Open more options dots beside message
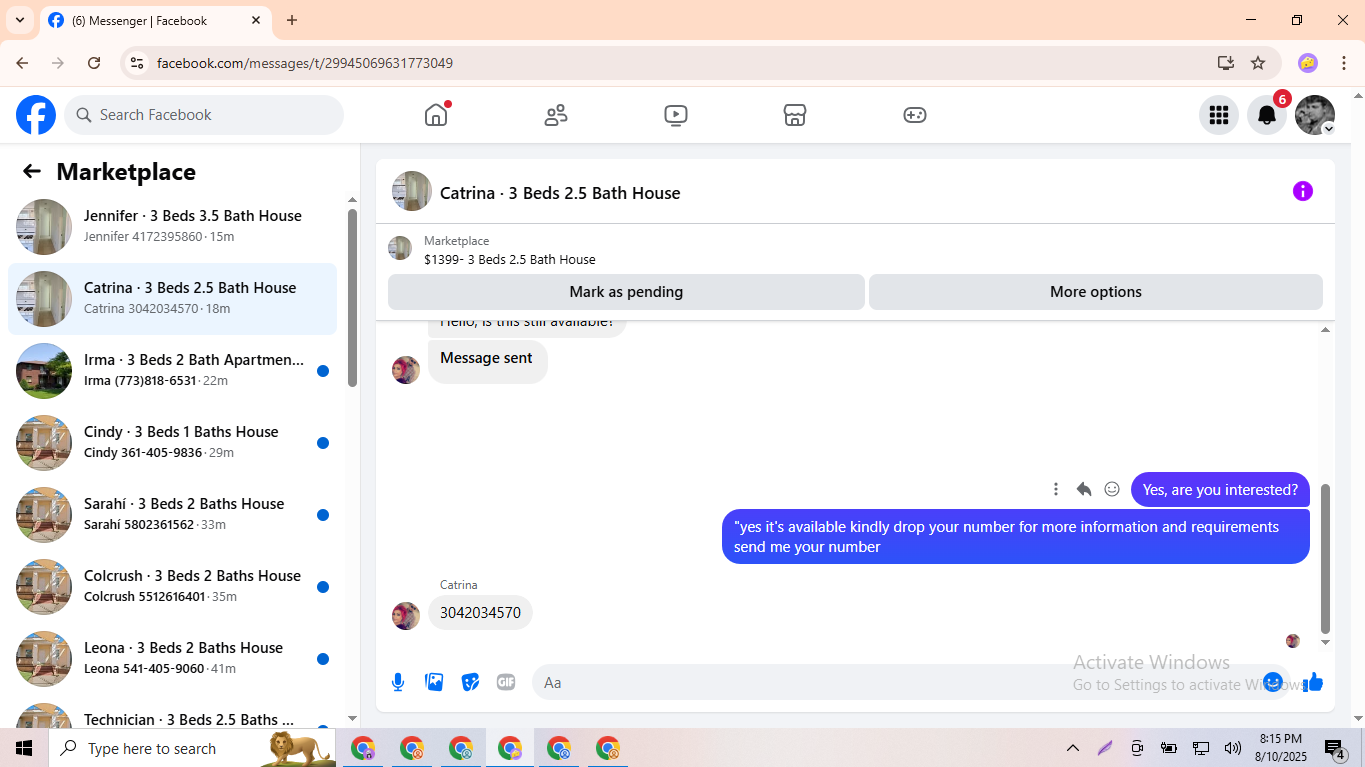 click(x=1055, y=489)
